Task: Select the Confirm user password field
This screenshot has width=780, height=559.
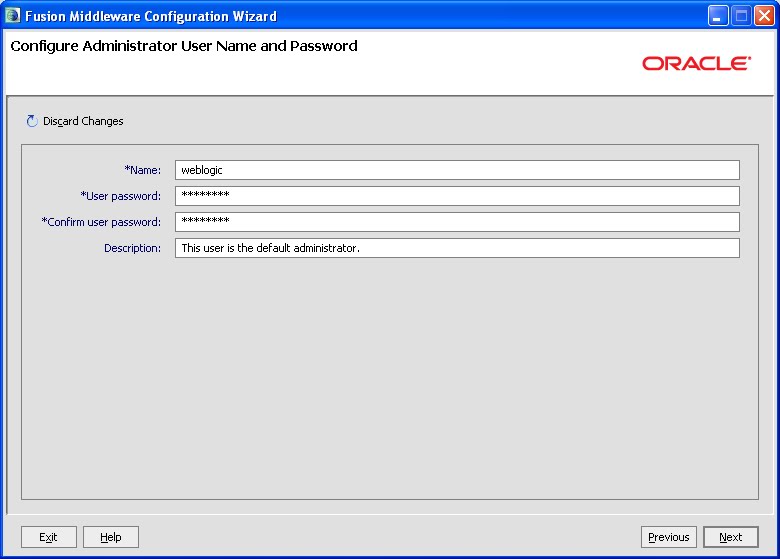Action: tap(457, 222)
